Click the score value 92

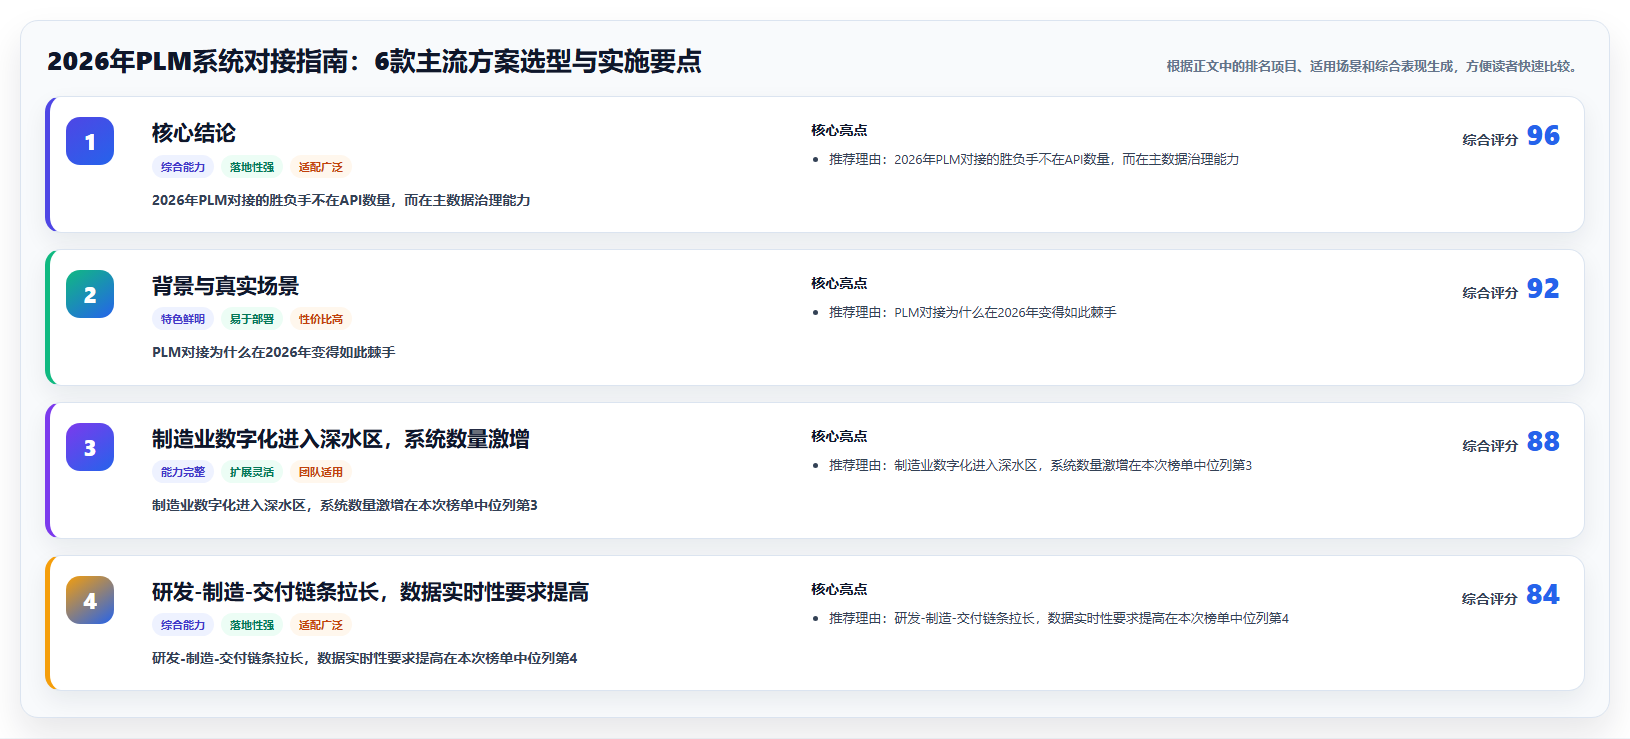[1543, 289]
